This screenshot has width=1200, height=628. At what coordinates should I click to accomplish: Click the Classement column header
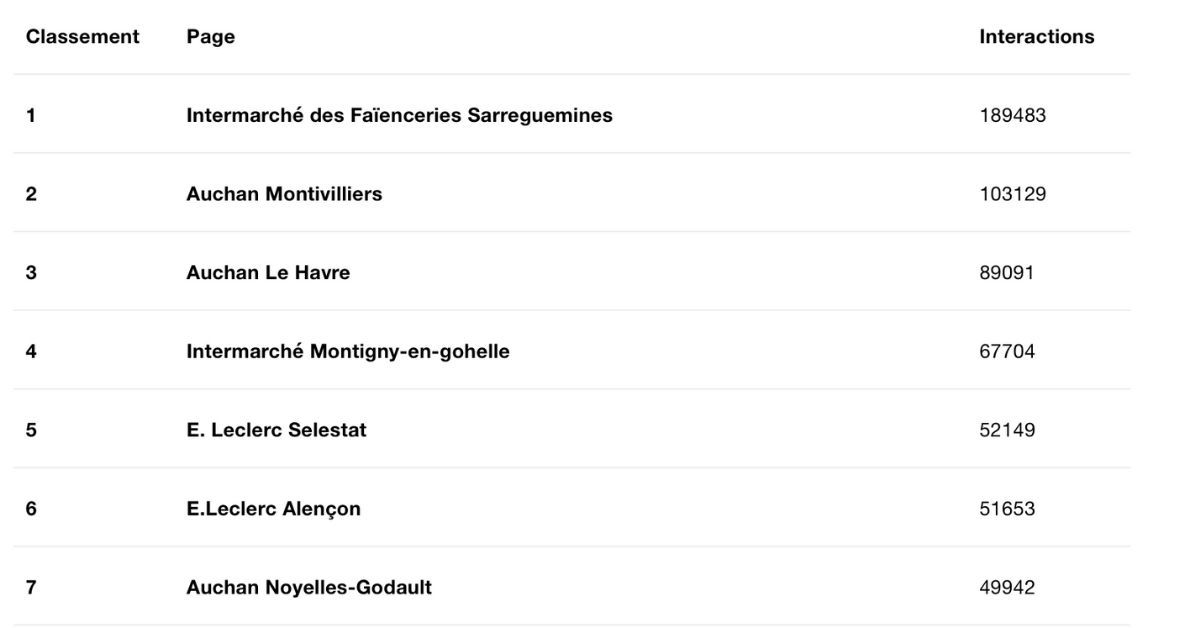click(82, 37)
